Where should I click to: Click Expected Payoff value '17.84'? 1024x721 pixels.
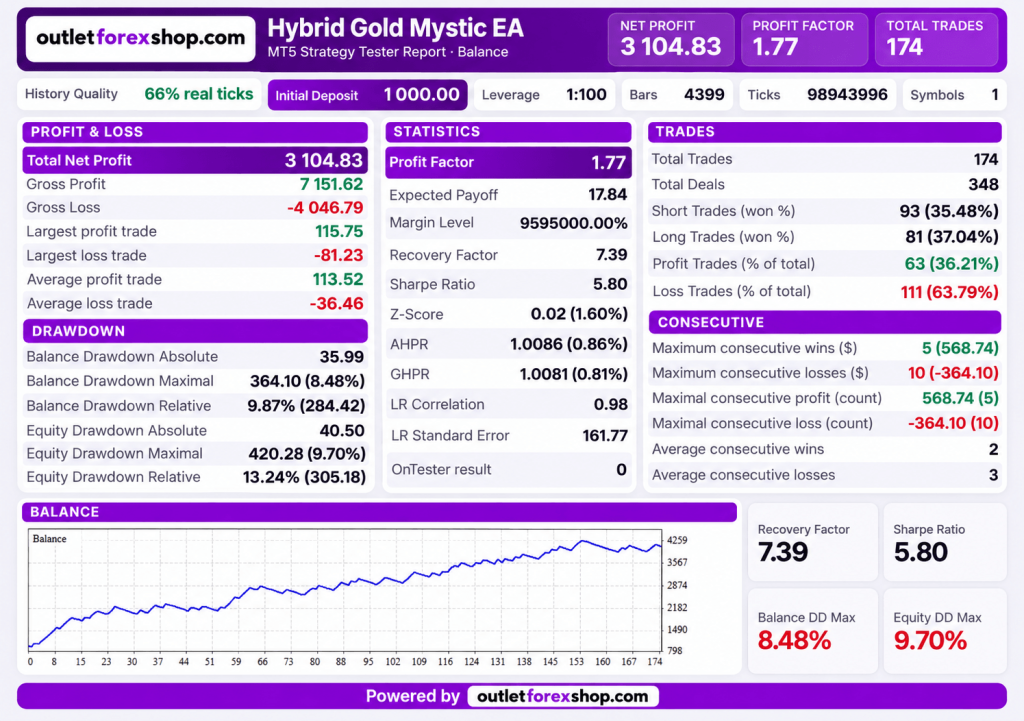(x=607, y=195)
